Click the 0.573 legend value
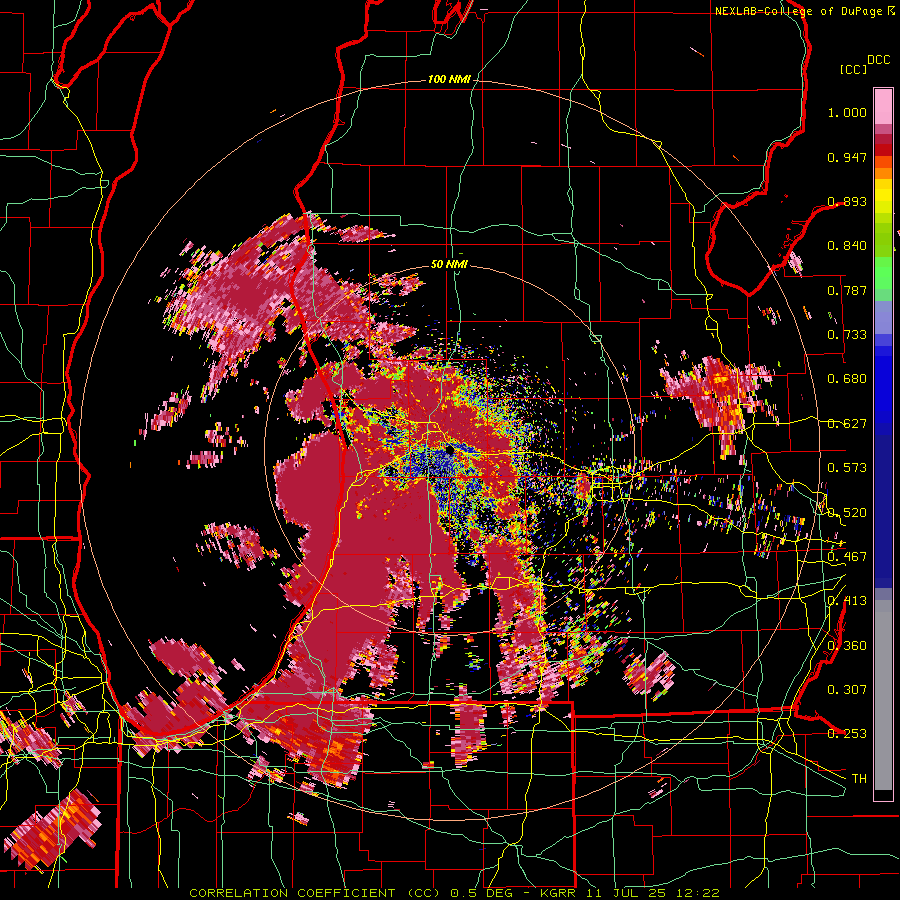Viewport: 900px width, 900px height. click(x=847, y=468)
